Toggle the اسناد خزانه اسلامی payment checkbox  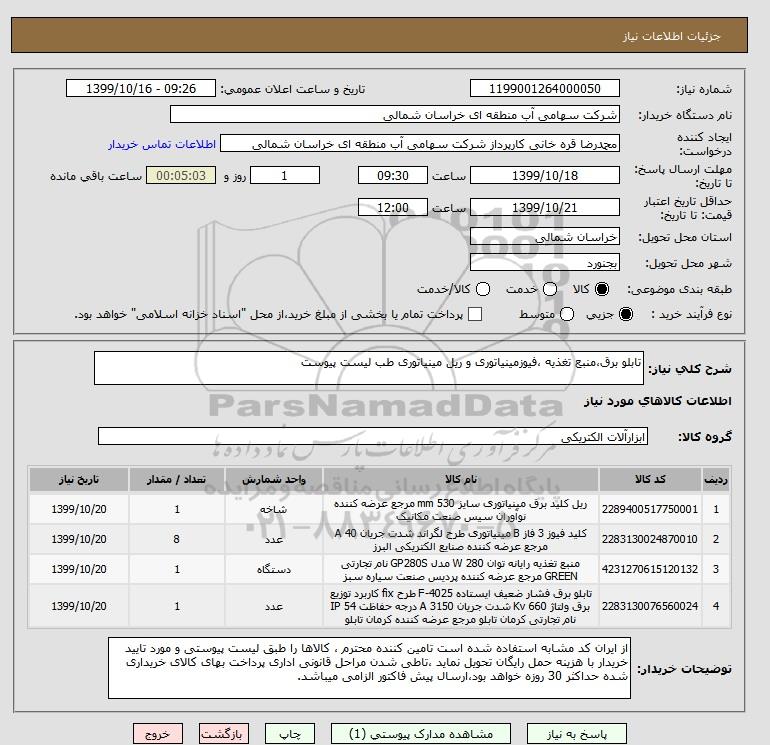475,314
